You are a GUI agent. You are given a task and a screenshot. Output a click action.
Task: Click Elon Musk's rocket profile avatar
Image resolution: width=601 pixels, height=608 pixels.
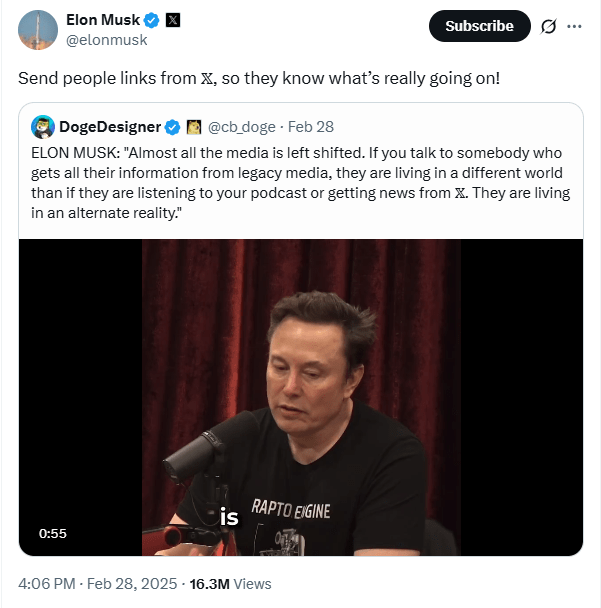click(x=37, y=30)
